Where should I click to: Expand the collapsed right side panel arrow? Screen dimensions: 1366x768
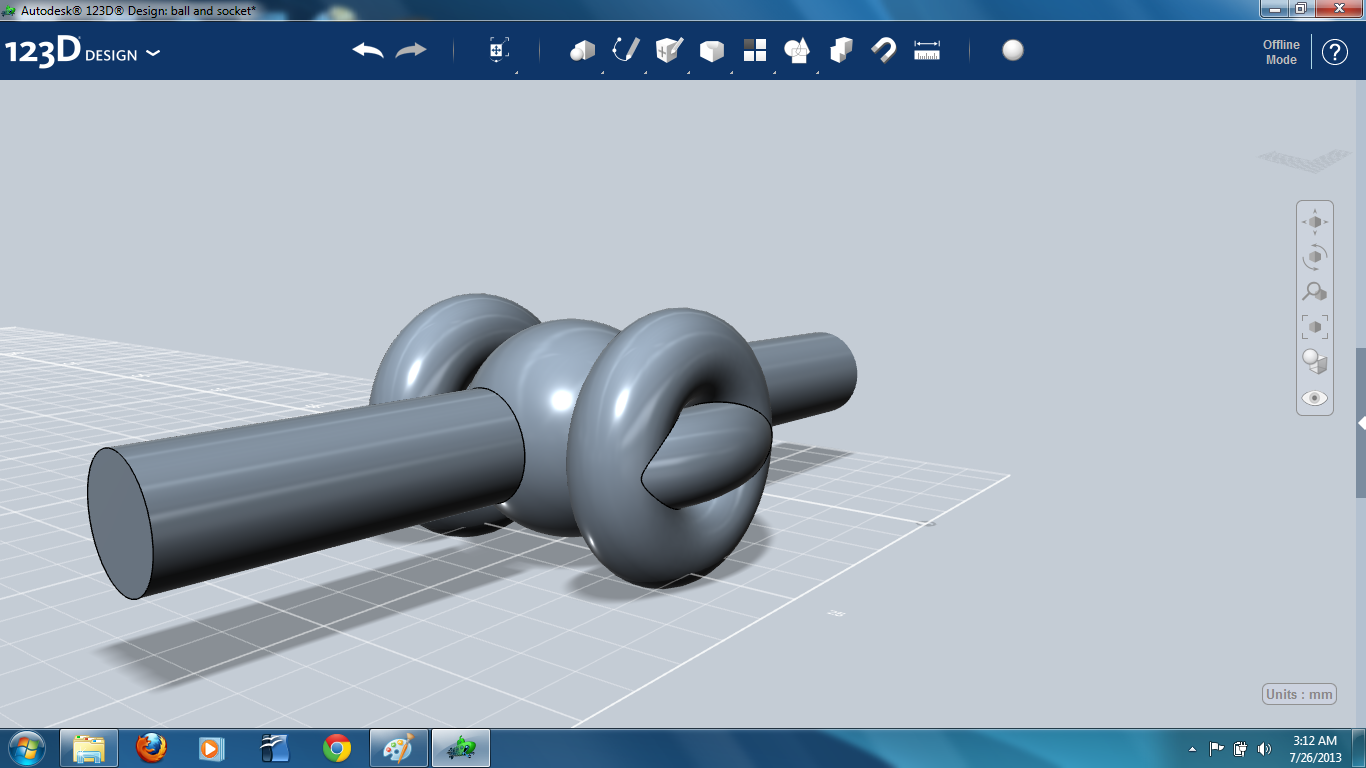point(1361,423)
